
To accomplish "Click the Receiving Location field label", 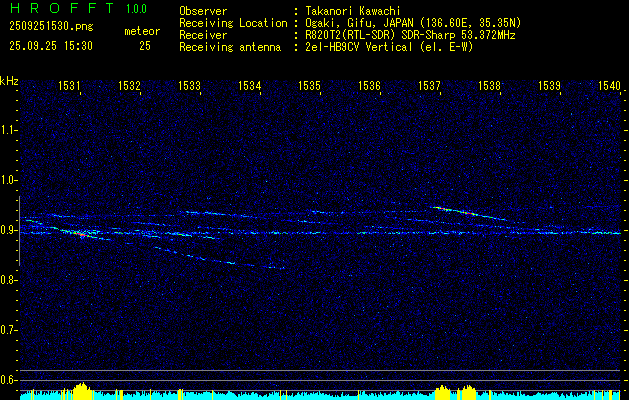I will (233, 23).
